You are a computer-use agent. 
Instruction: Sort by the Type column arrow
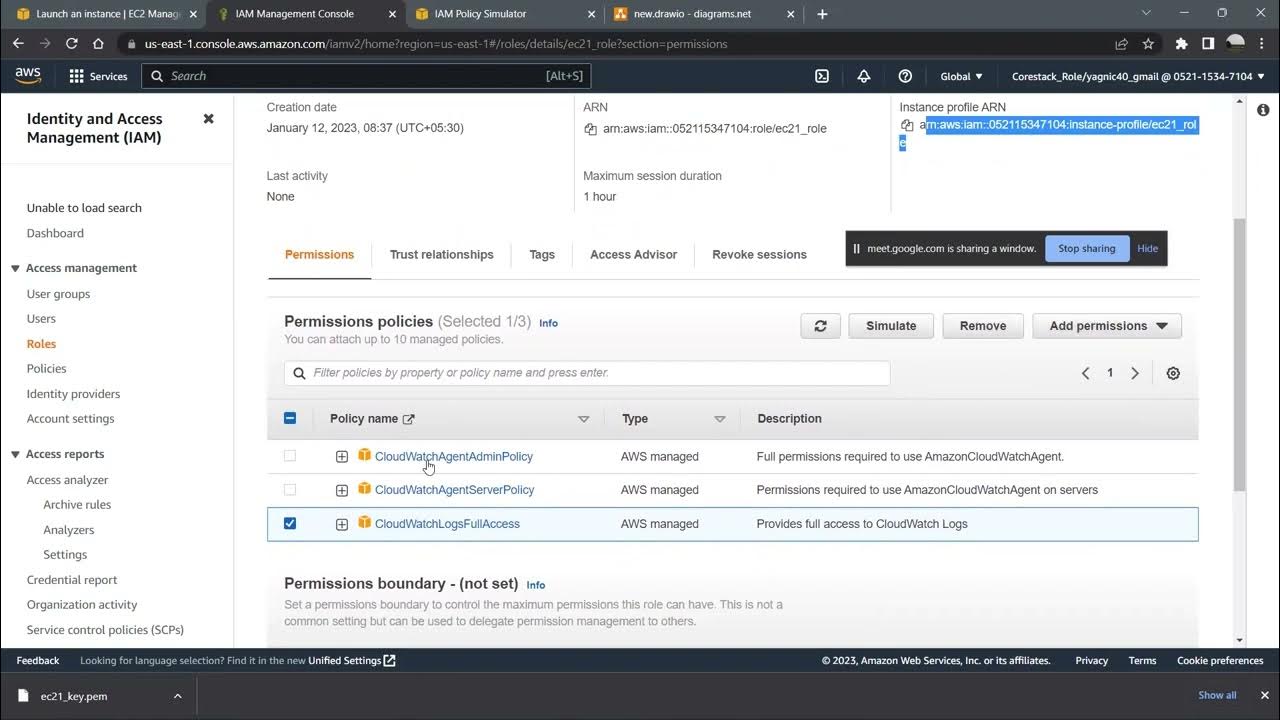coord(720,419)
